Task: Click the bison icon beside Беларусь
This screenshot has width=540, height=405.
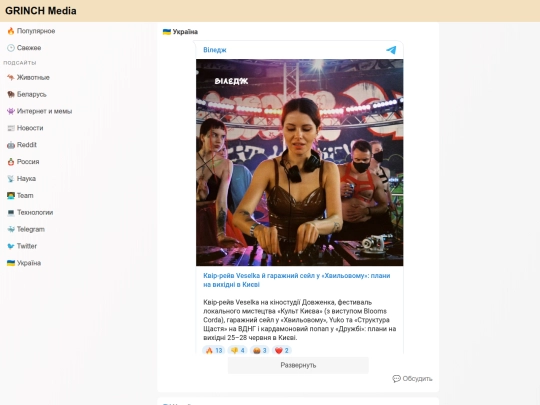Action: [11, 94]
